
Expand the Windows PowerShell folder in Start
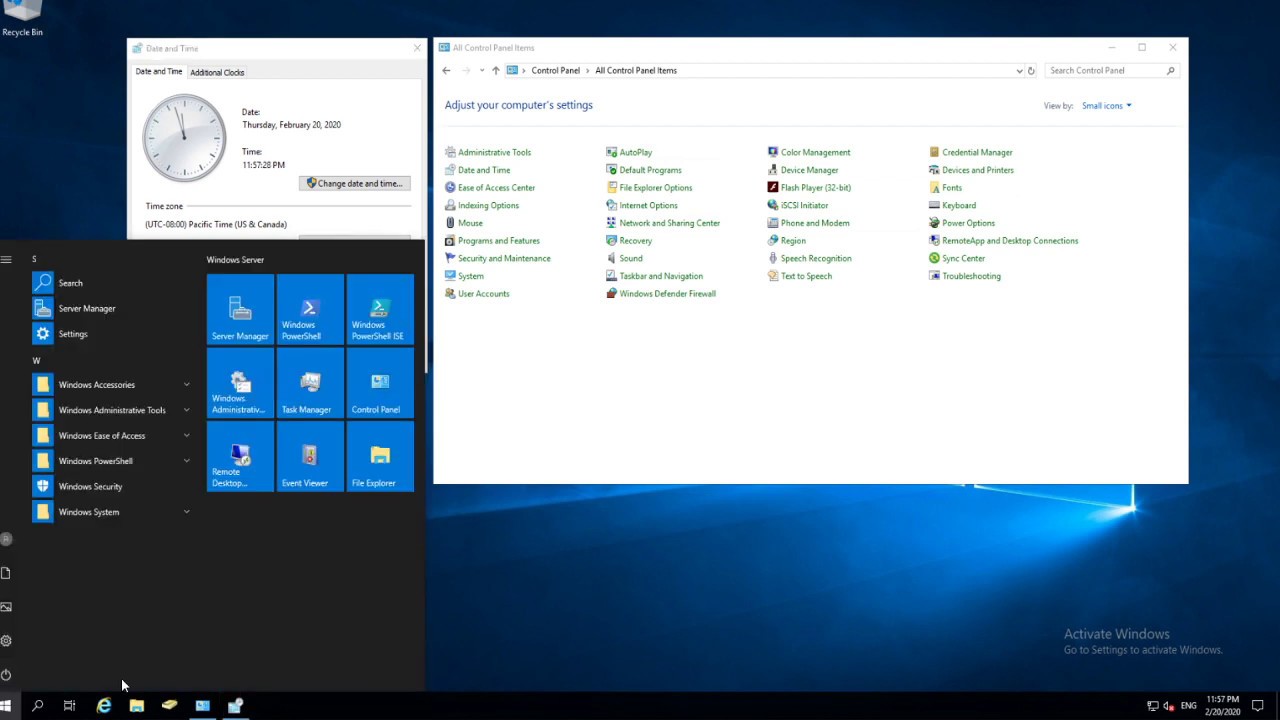pos(112,461)
